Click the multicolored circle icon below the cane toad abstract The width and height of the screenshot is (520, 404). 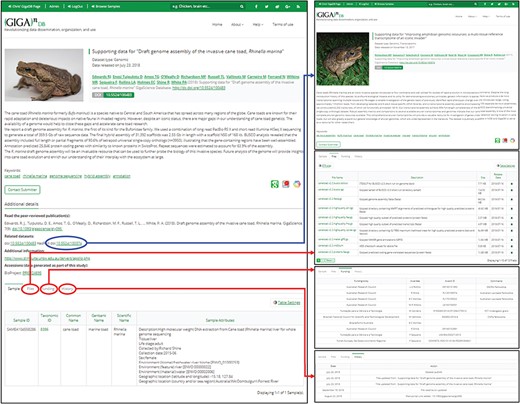[297, 184]
